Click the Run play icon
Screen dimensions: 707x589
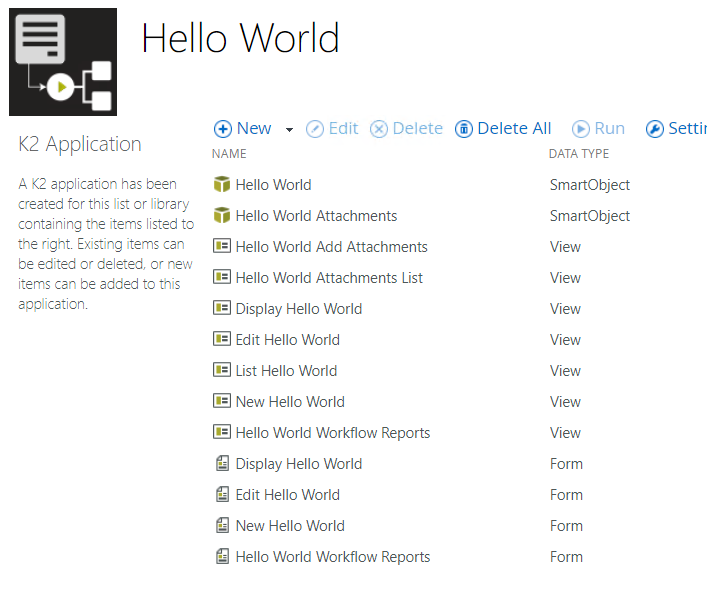click(581, 129)
